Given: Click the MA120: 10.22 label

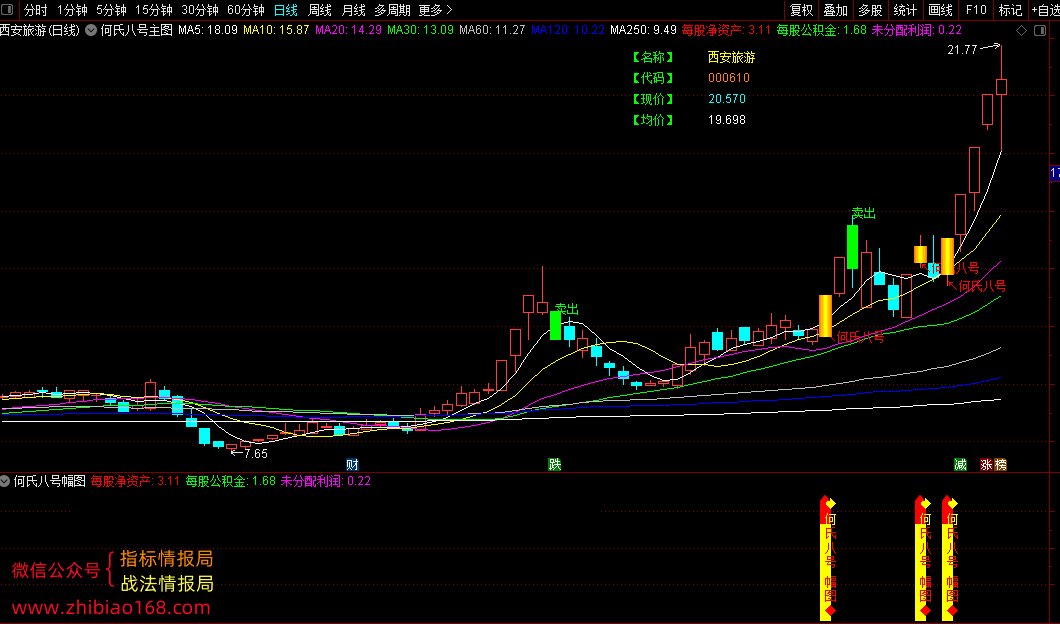Looking at the screenshot, I should [568, 30].
